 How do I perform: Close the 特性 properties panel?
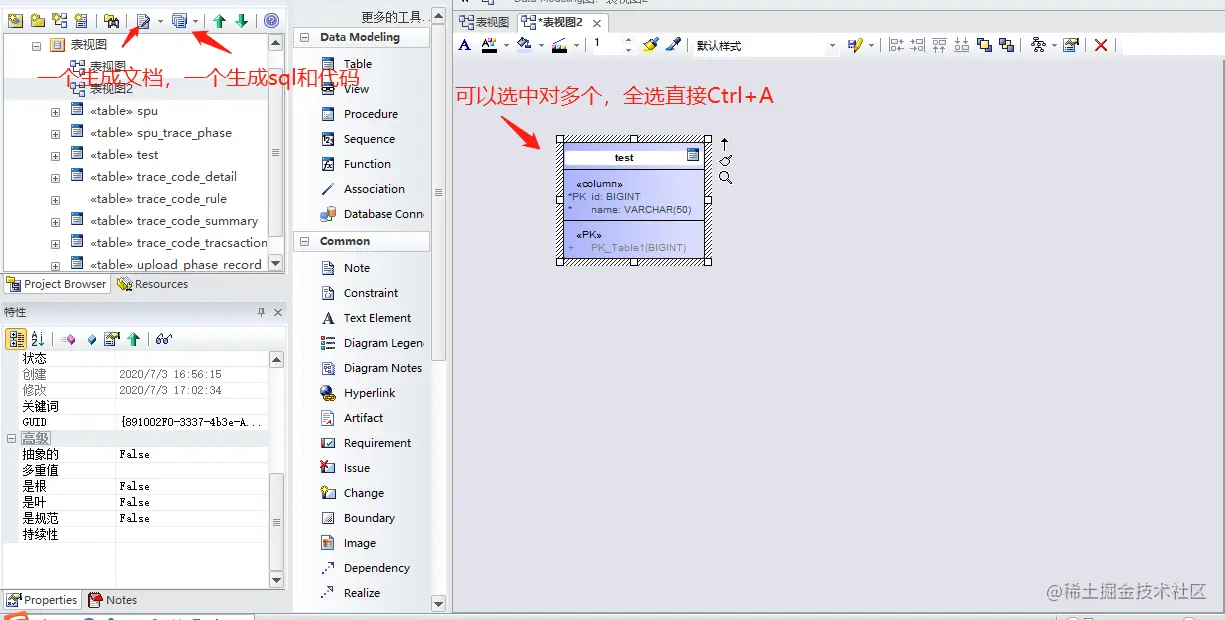pyautogui.click(x=278, y=312)
